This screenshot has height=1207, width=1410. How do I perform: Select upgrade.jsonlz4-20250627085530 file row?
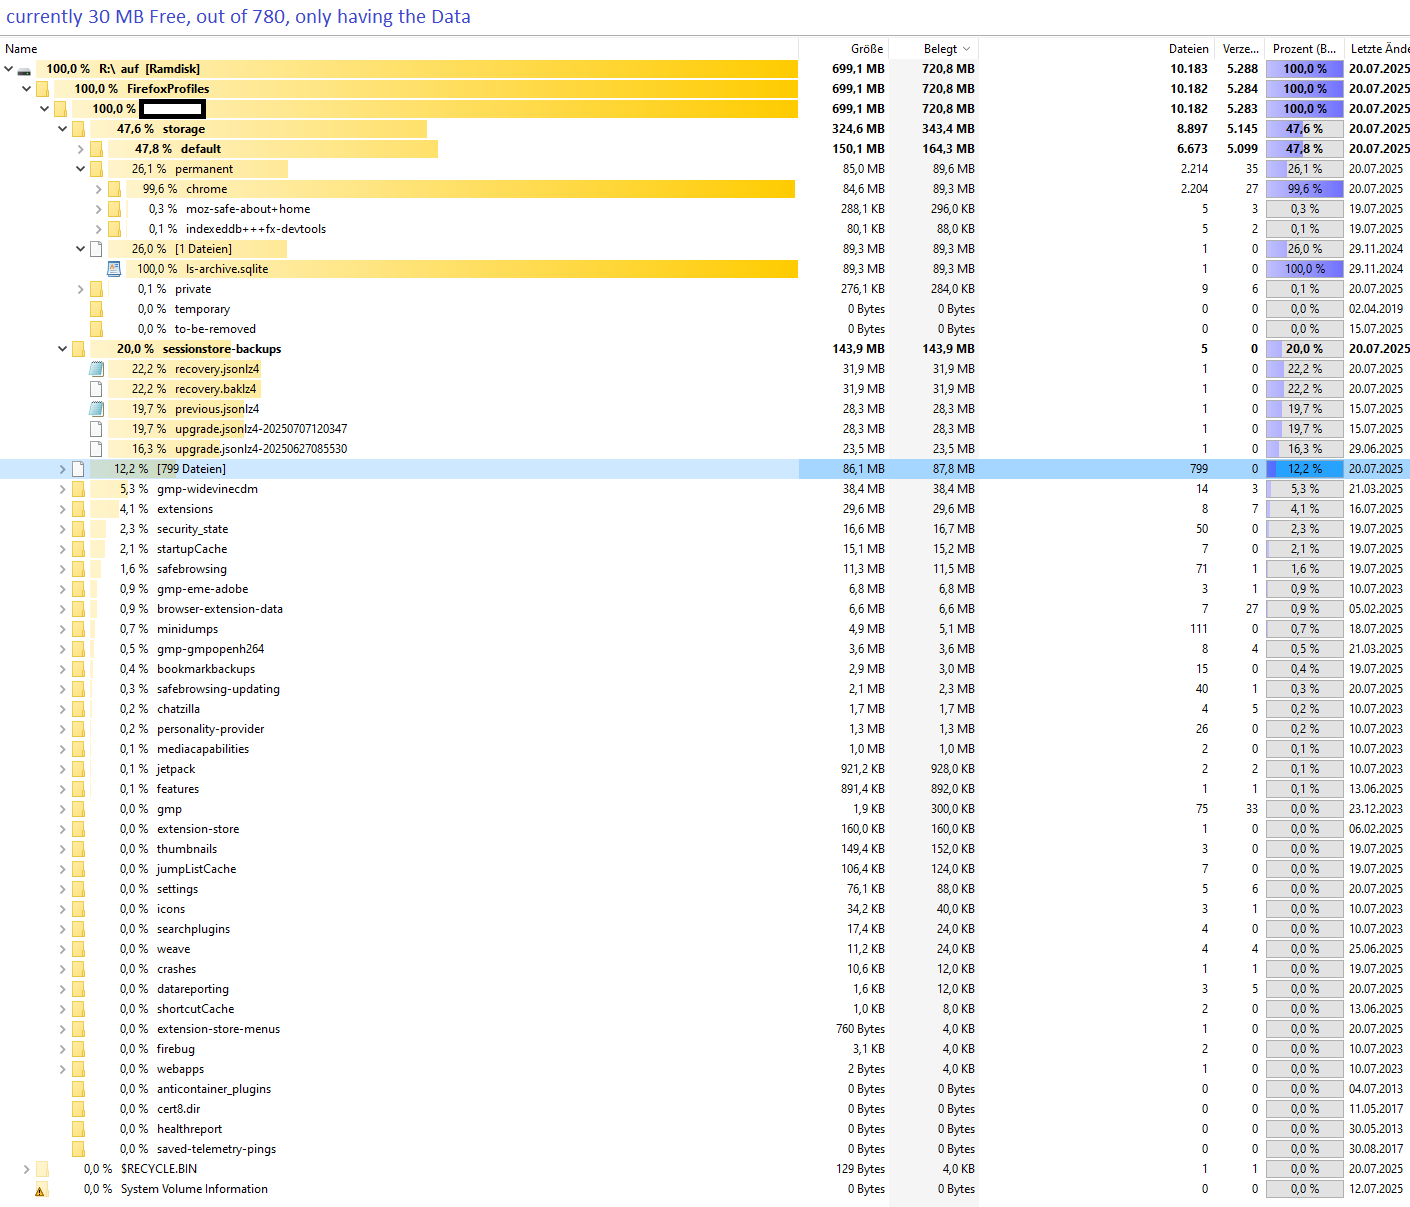tap(705, 449)
